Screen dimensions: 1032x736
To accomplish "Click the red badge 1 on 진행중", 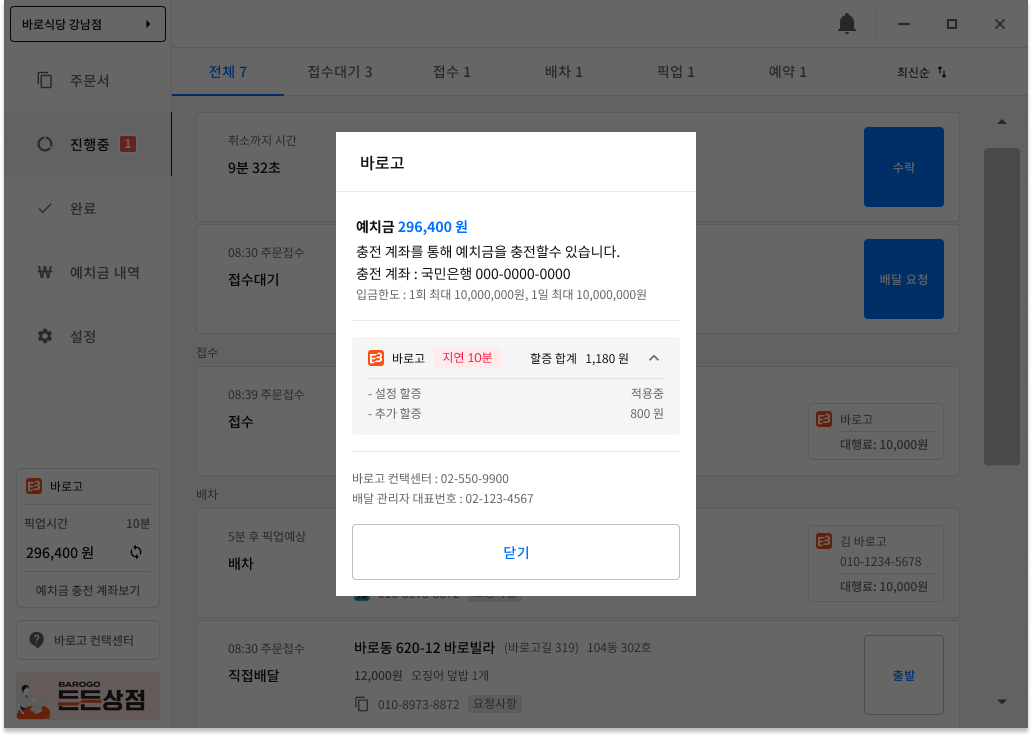I will pos(128,144).
